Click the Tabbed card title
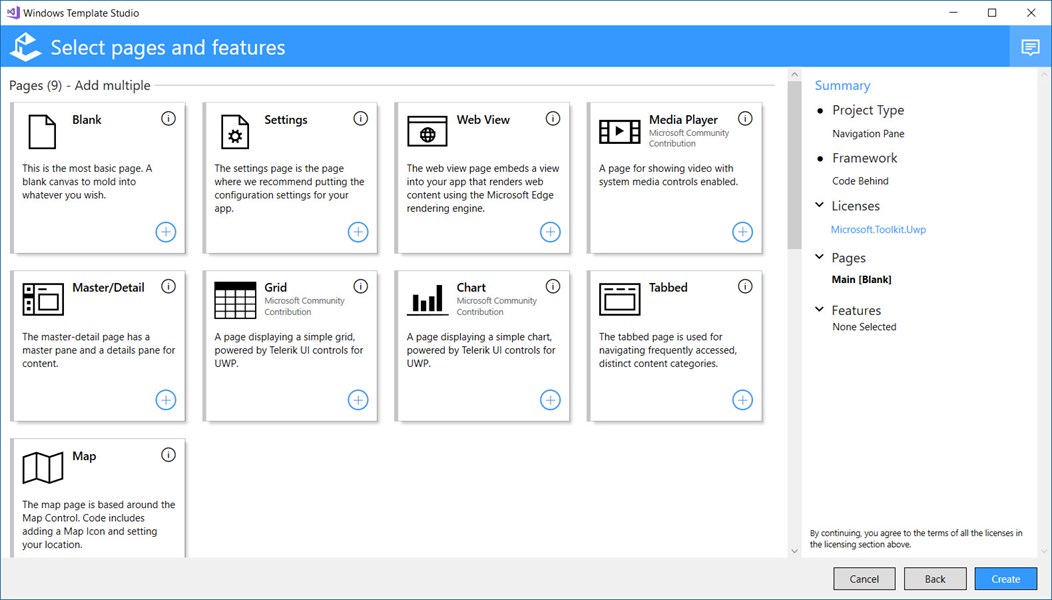 tap(668, 287)
